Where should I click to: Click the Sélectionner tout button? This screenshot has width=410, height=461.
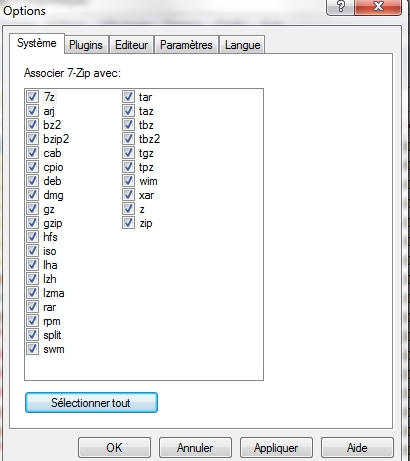[91, 403]
